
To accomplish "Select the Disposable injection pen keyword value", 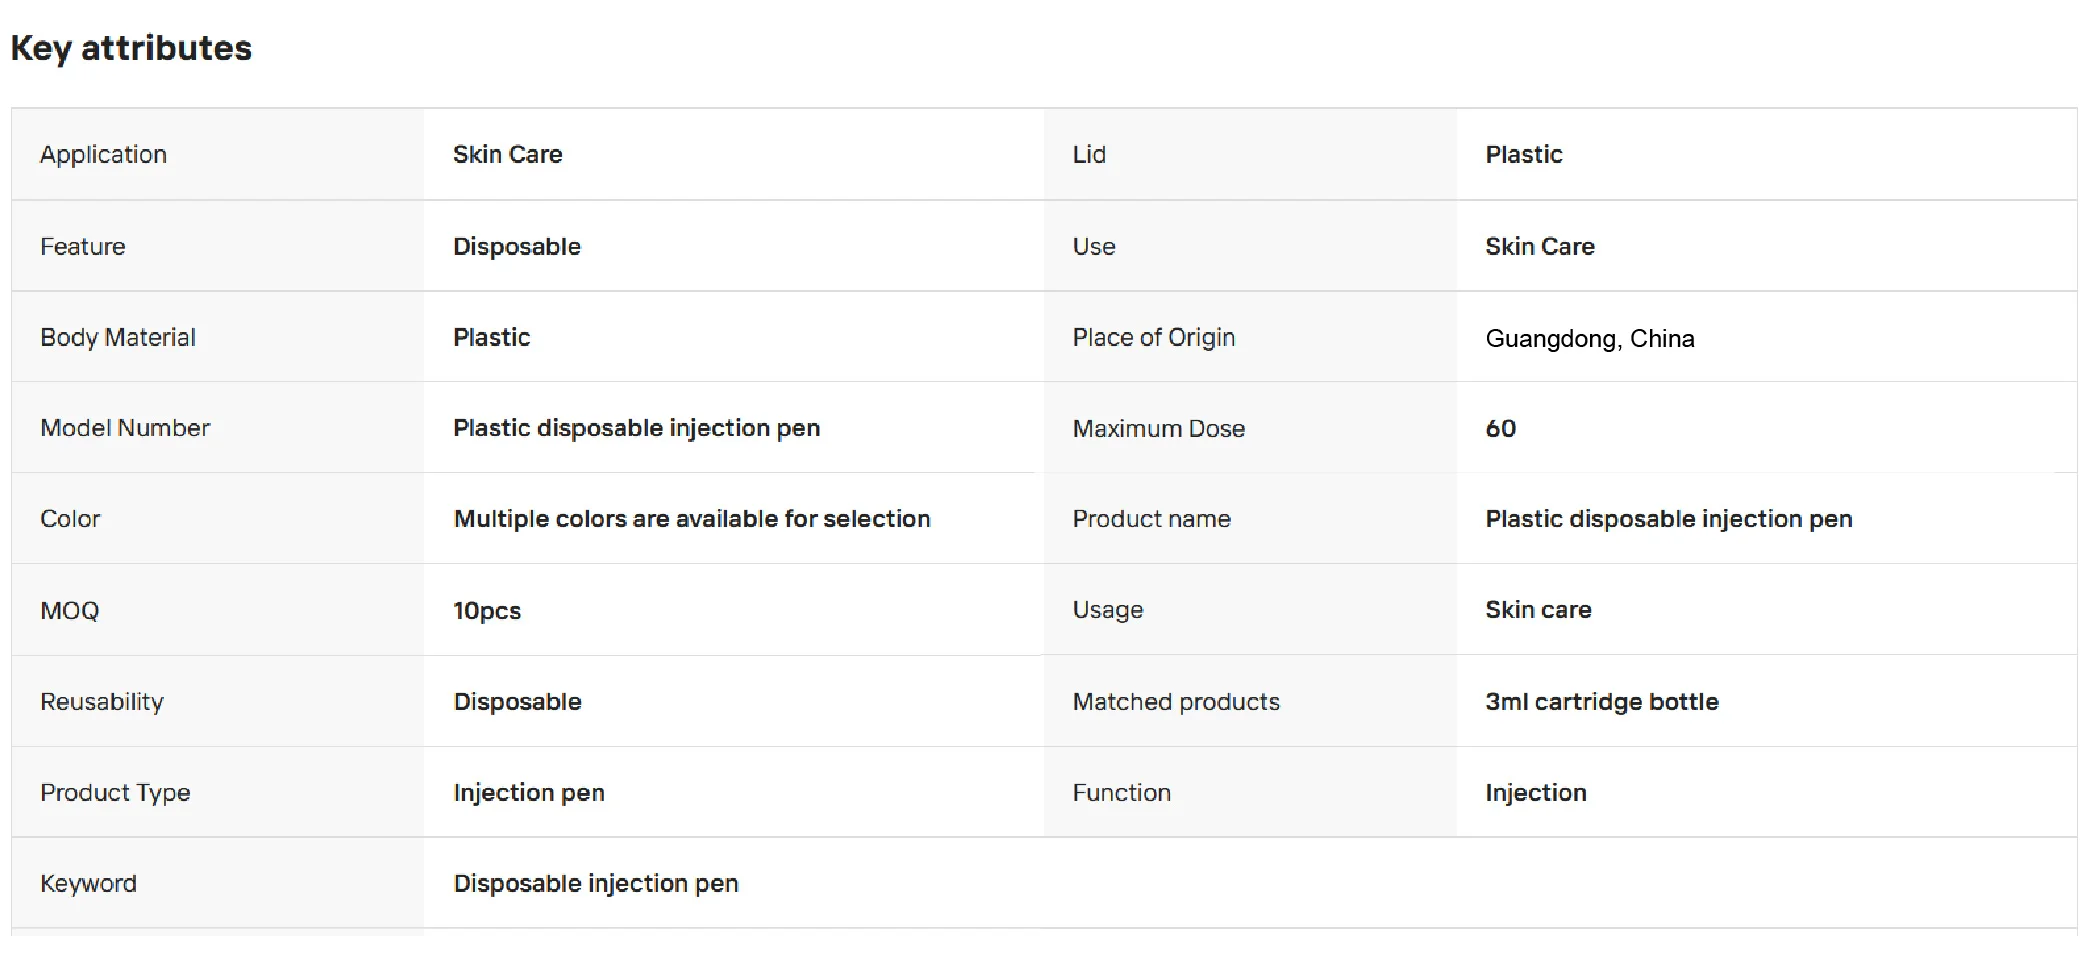I will point(596,883).
